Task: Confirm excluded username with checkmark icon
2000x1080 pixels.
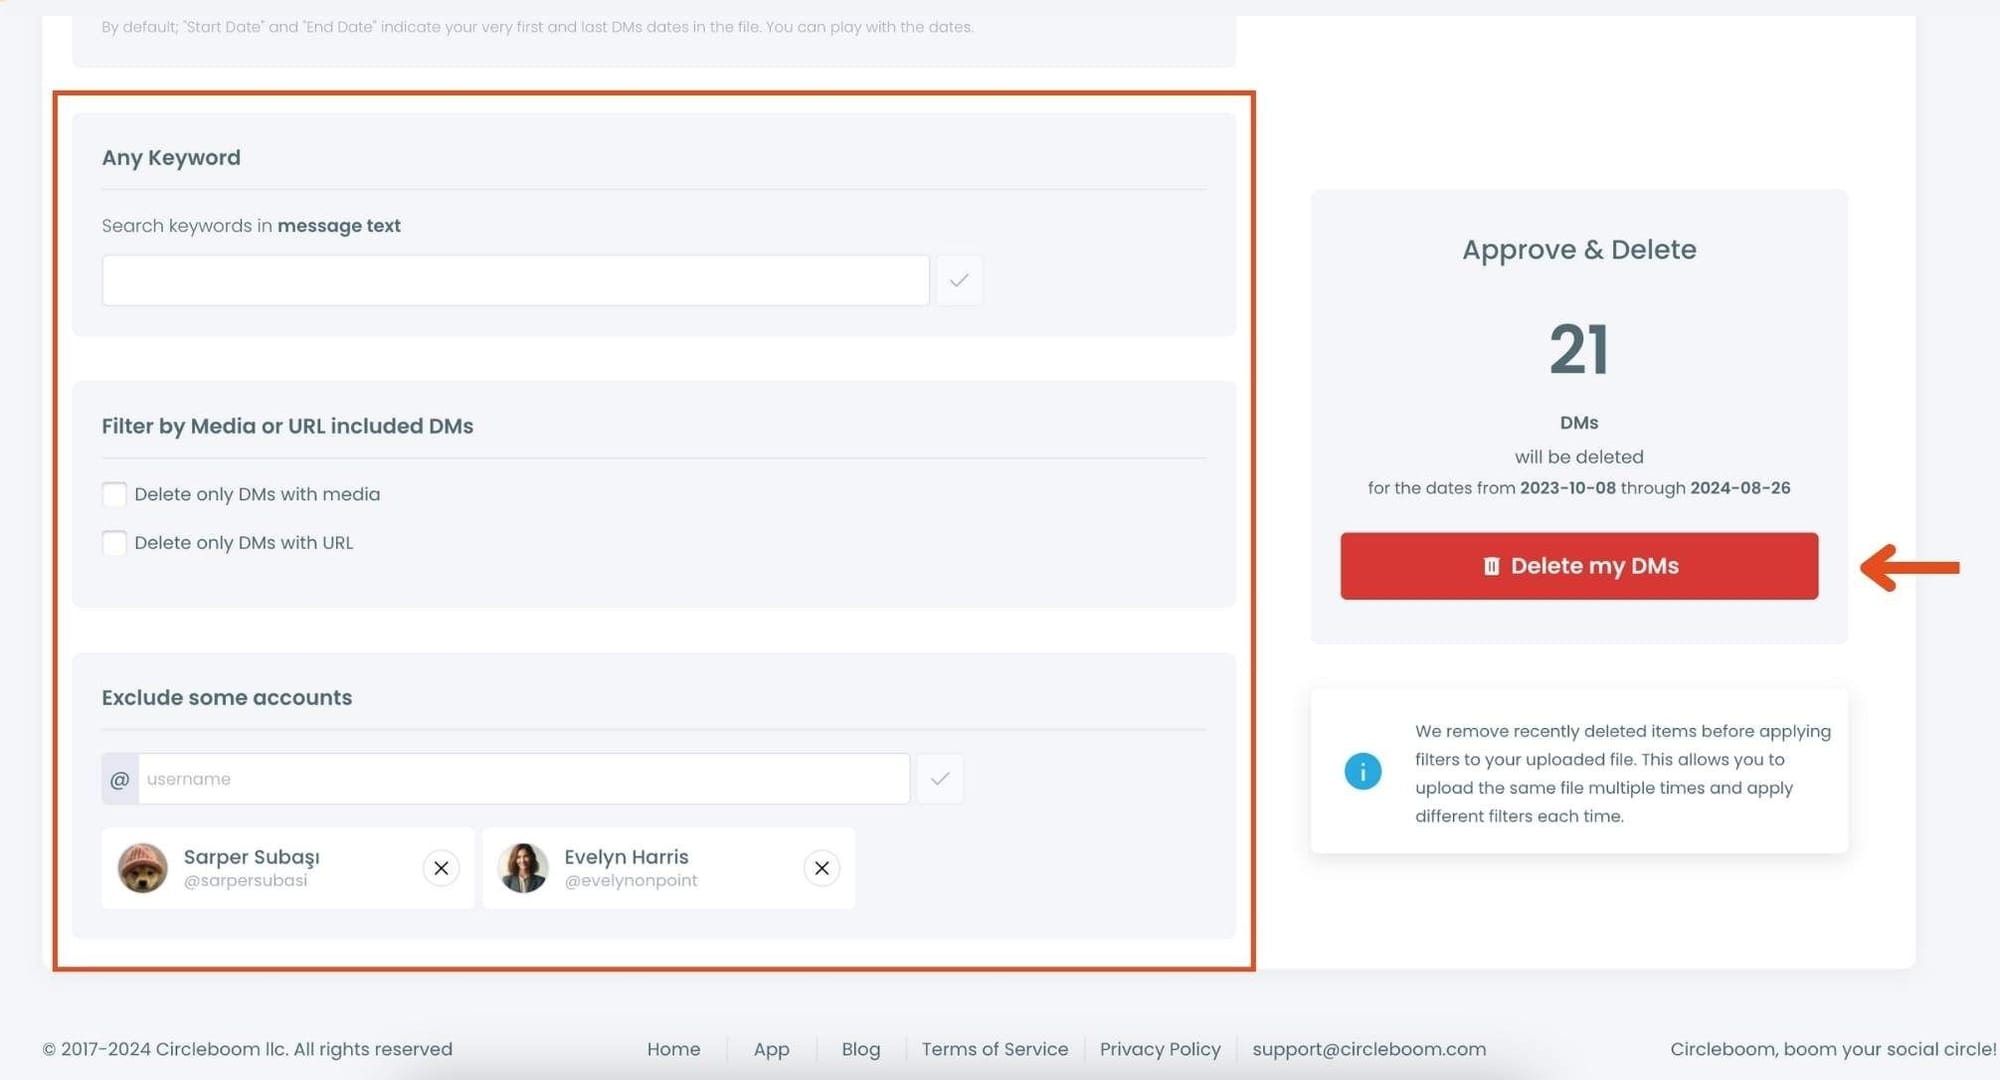Action: point(939,778)
